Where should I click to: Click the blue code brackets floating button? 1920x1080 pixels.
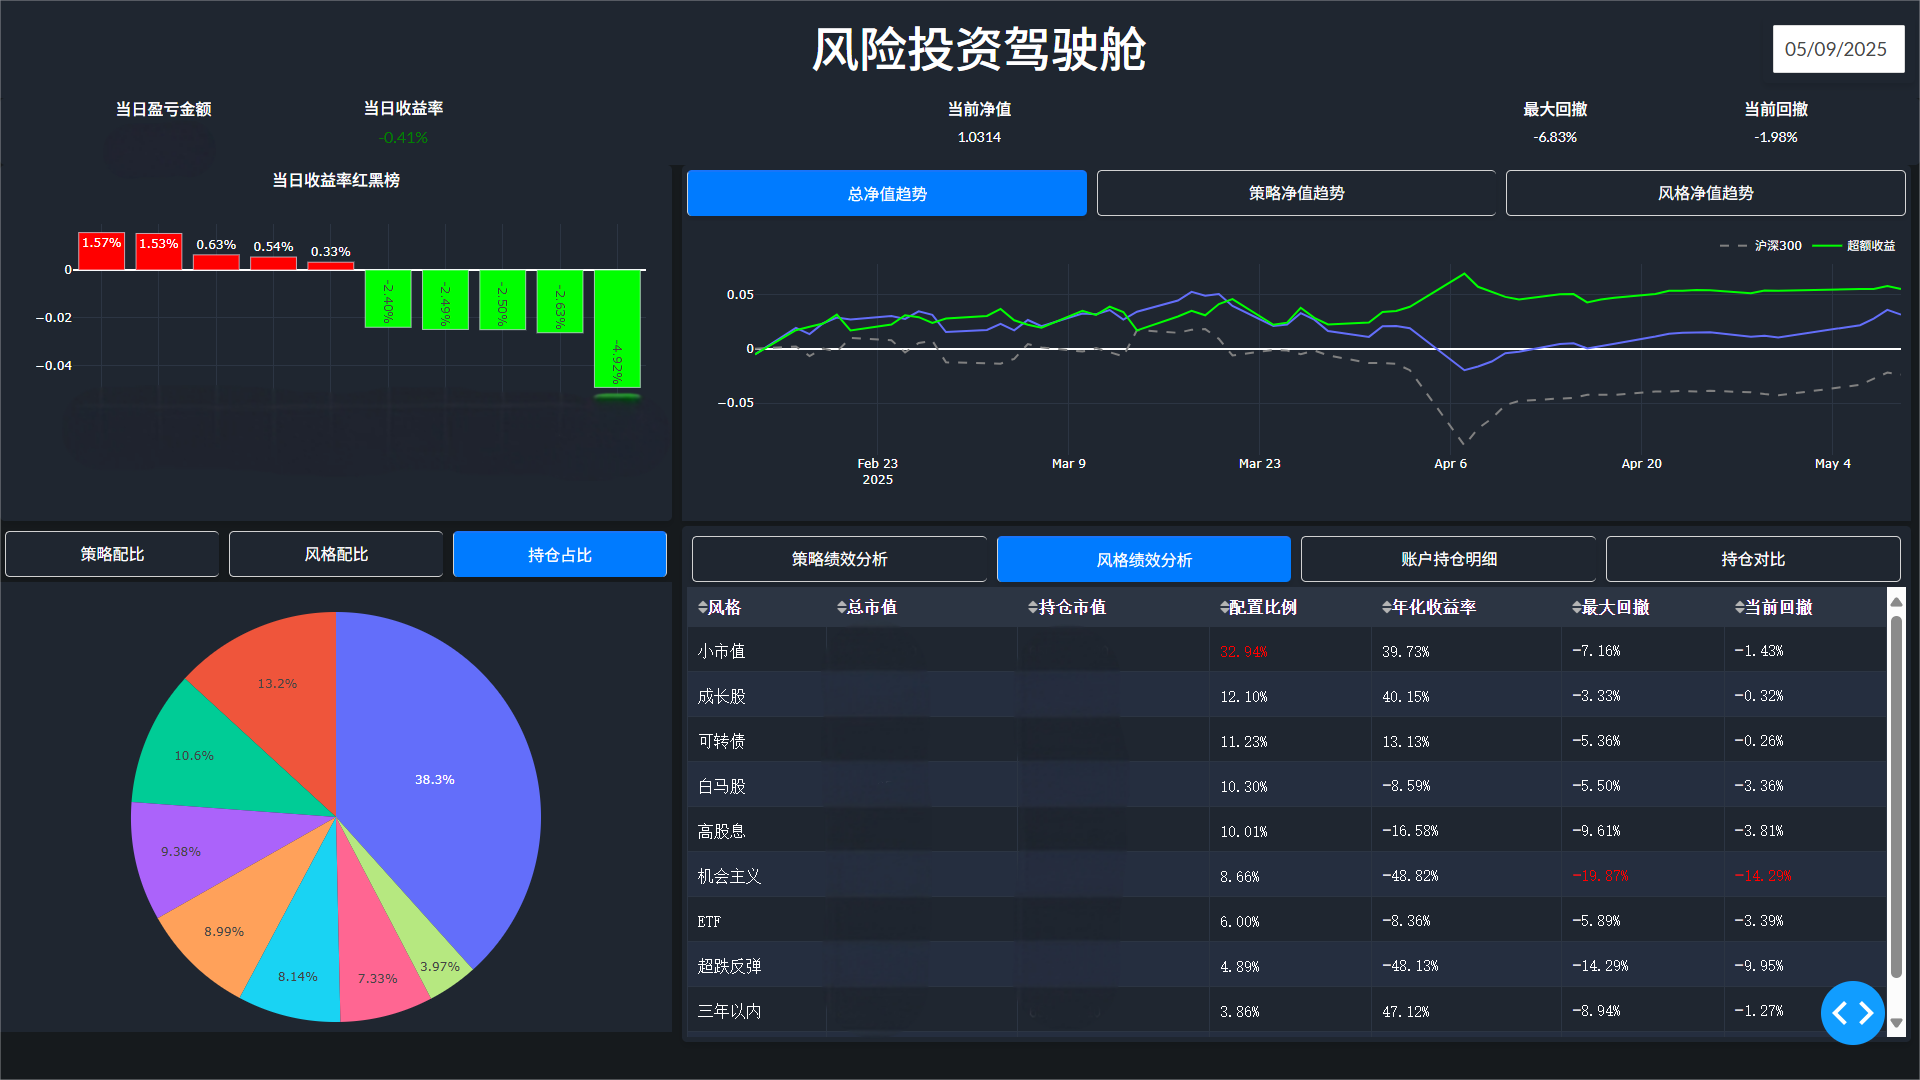[1852, 1013]
